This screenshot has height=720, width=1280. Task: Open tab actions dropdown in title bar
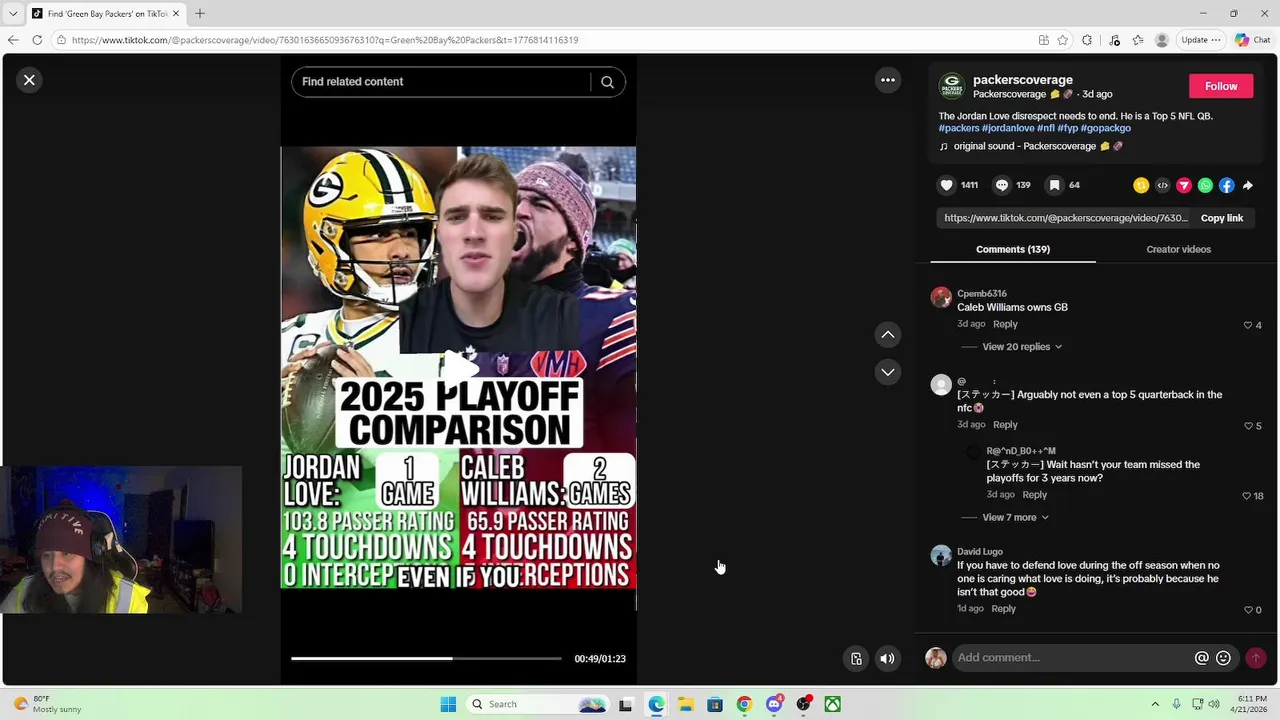(x=13, y=13)
